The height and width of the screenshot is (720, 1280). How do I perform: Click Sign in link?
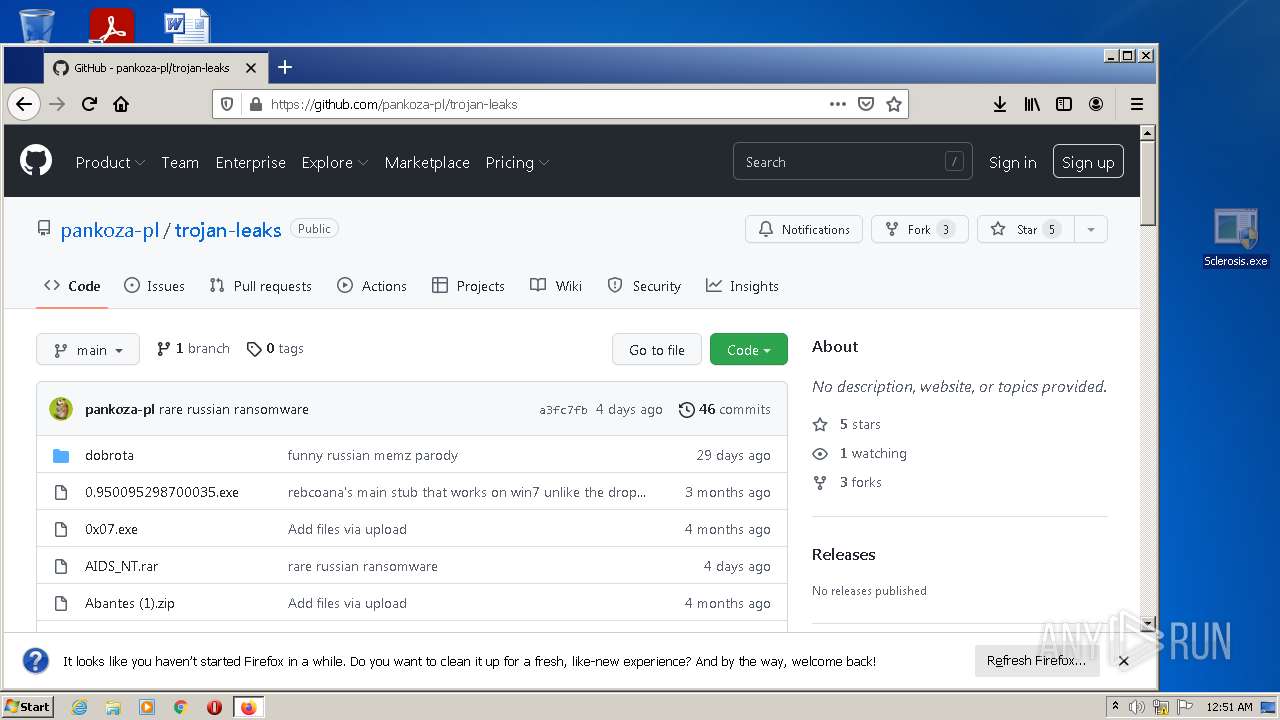[x=1013, y=162]
